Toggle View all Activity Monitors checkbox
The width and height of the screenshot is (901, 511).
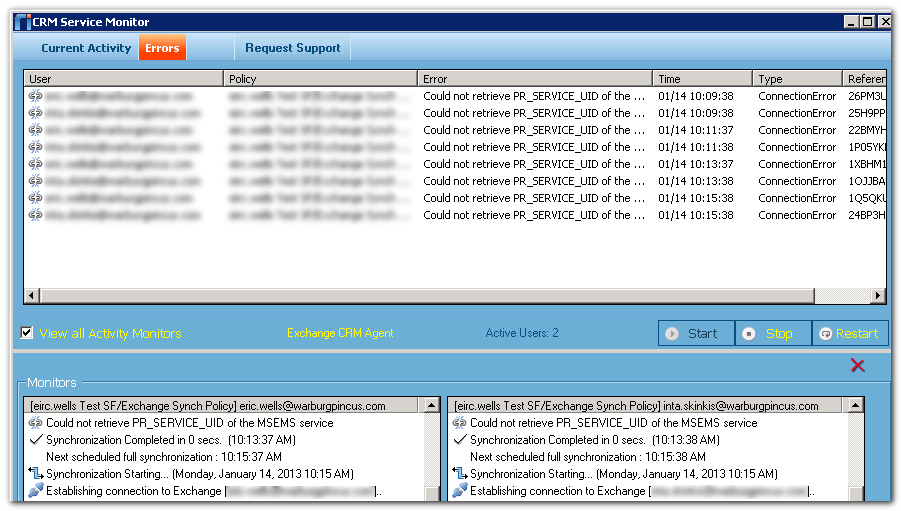26,333
